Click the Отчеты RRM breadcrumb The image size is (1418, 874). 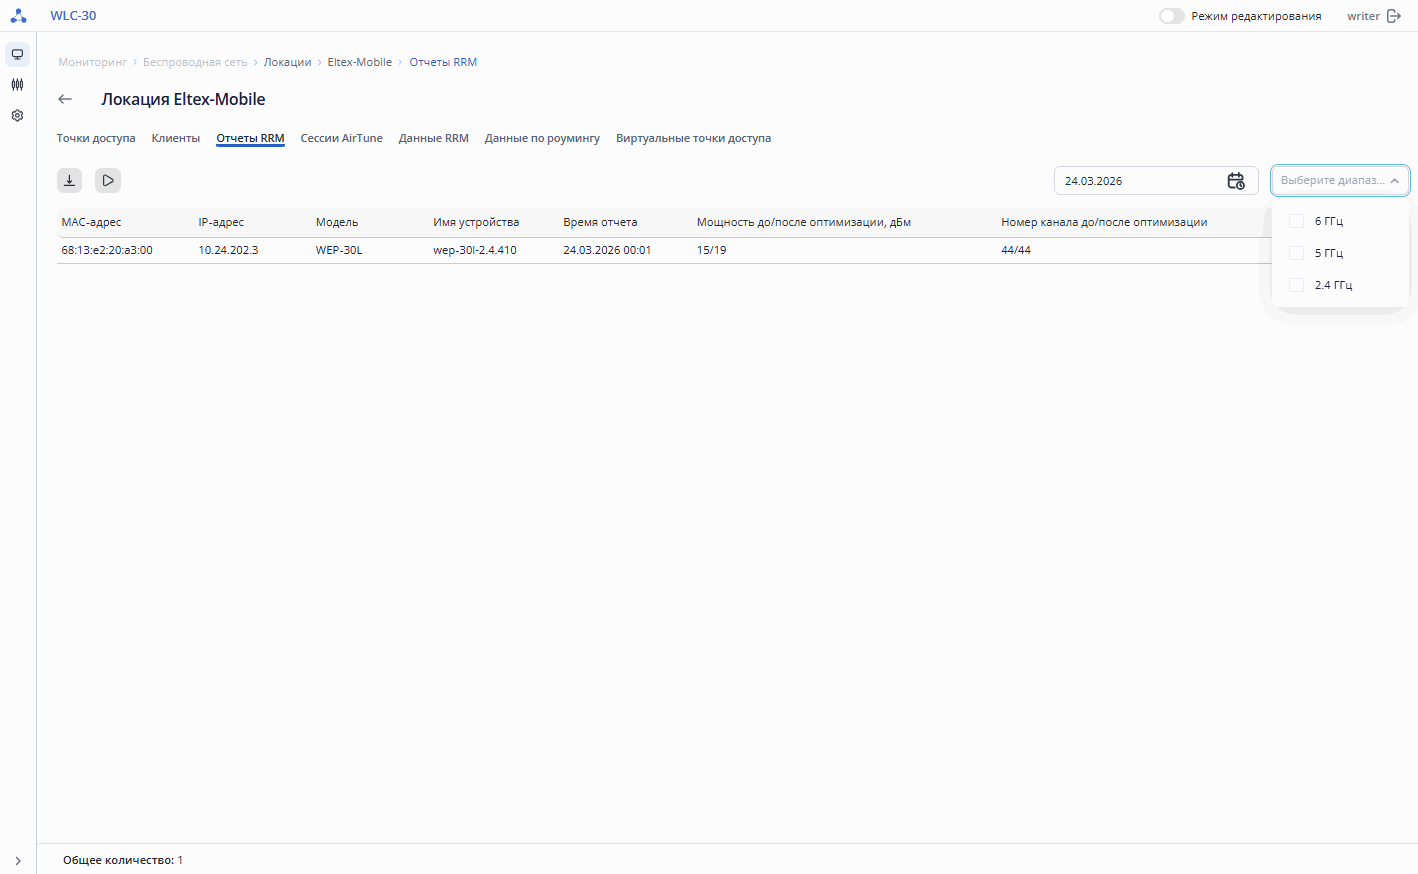click(x=443, y=62)
